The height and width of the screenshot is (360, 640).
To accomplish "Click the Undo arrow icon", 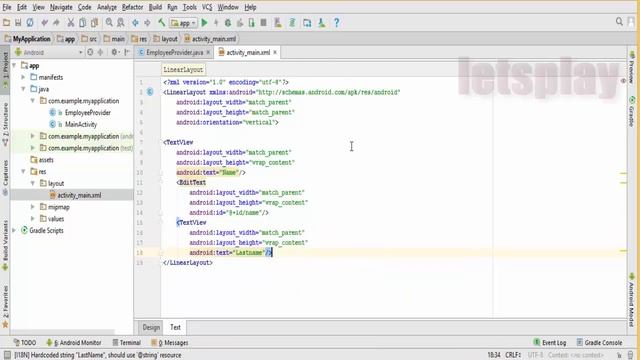I will coord(44,23).
